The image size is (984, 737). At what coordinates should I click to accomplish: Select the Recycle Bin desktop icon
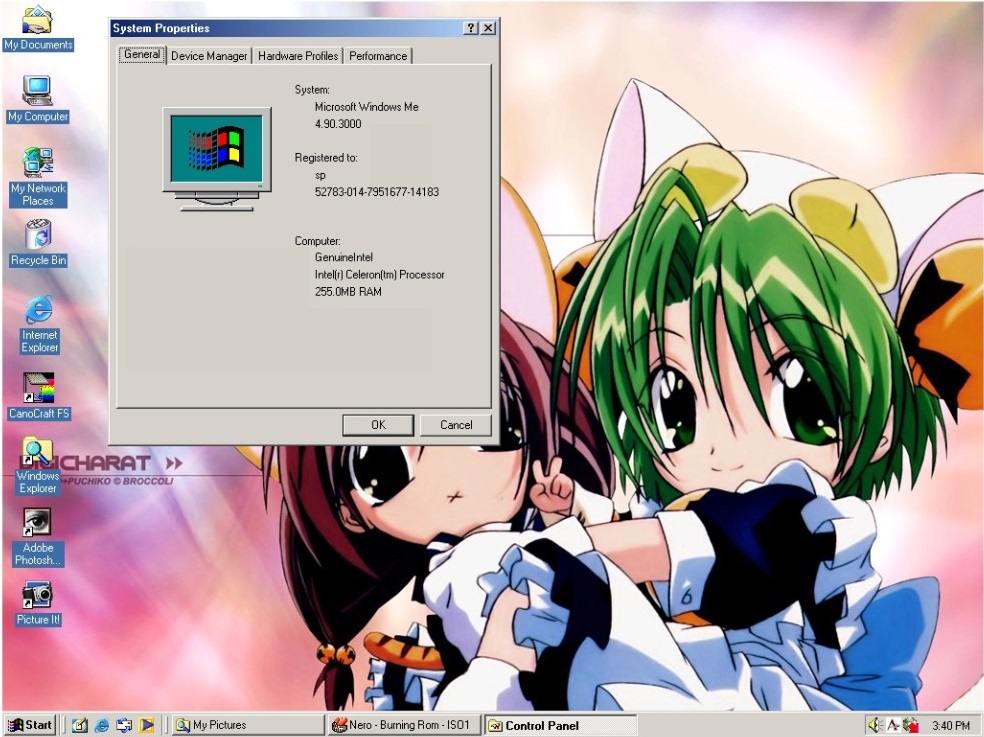click(x=38, y=243)
